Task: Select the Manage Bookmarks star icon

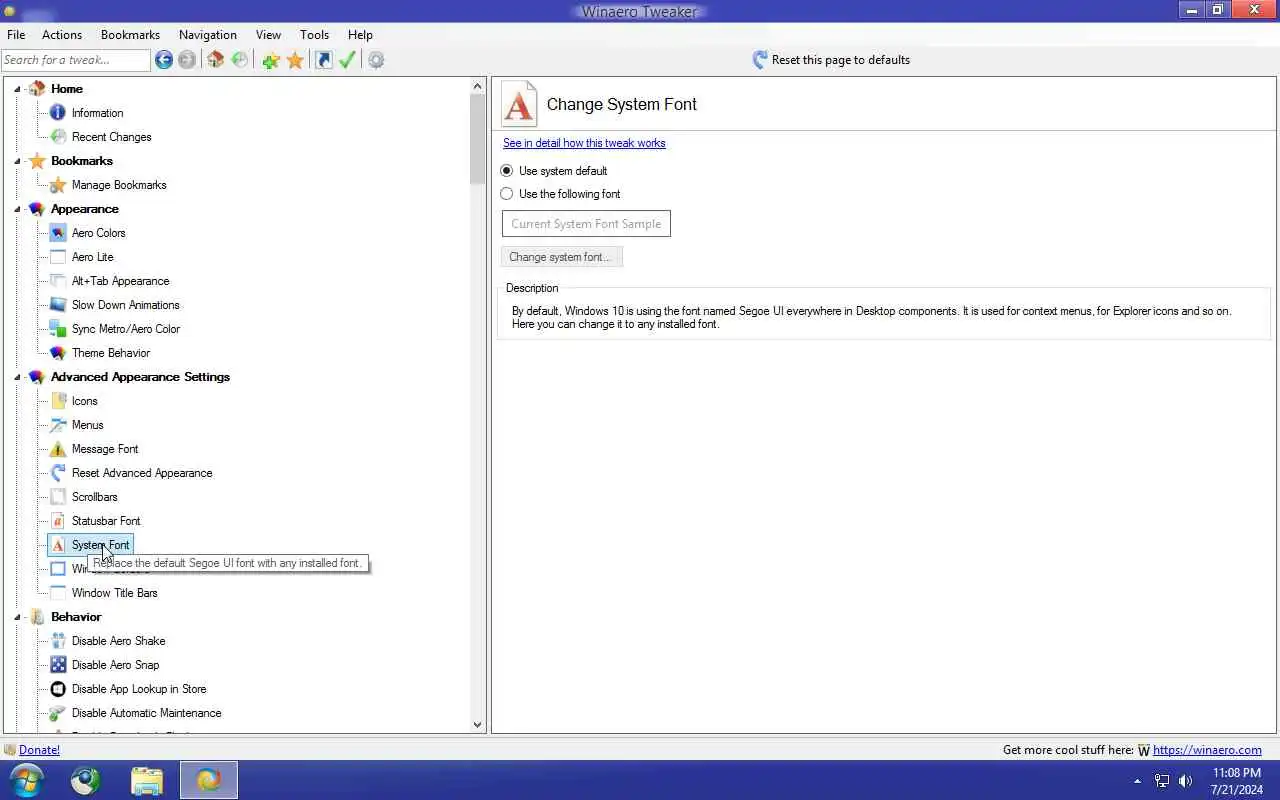Action: [x=58, y=185]
